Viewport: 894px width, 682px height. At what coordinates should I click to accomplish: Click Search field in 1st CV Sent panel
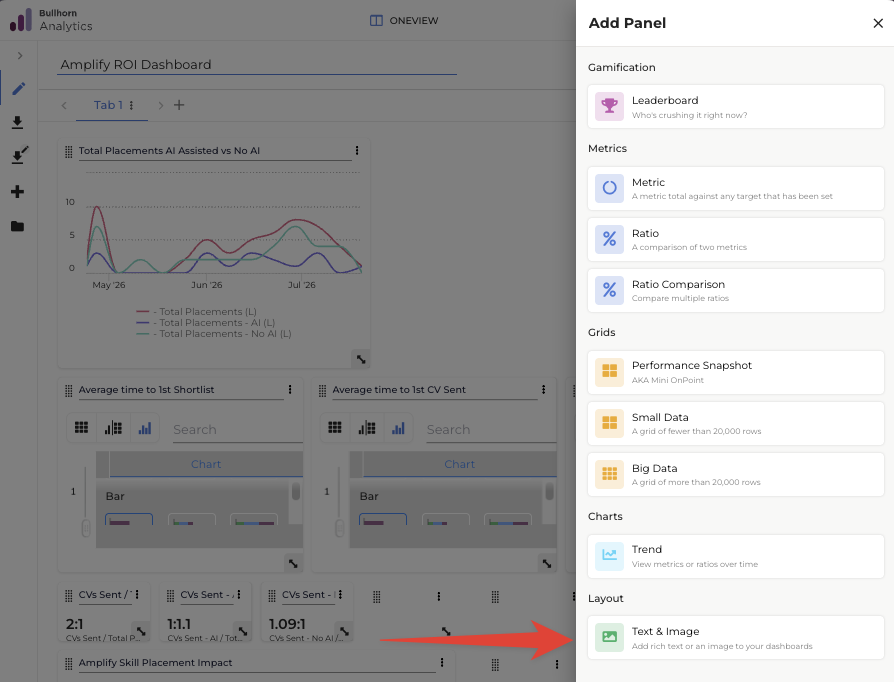491,430
